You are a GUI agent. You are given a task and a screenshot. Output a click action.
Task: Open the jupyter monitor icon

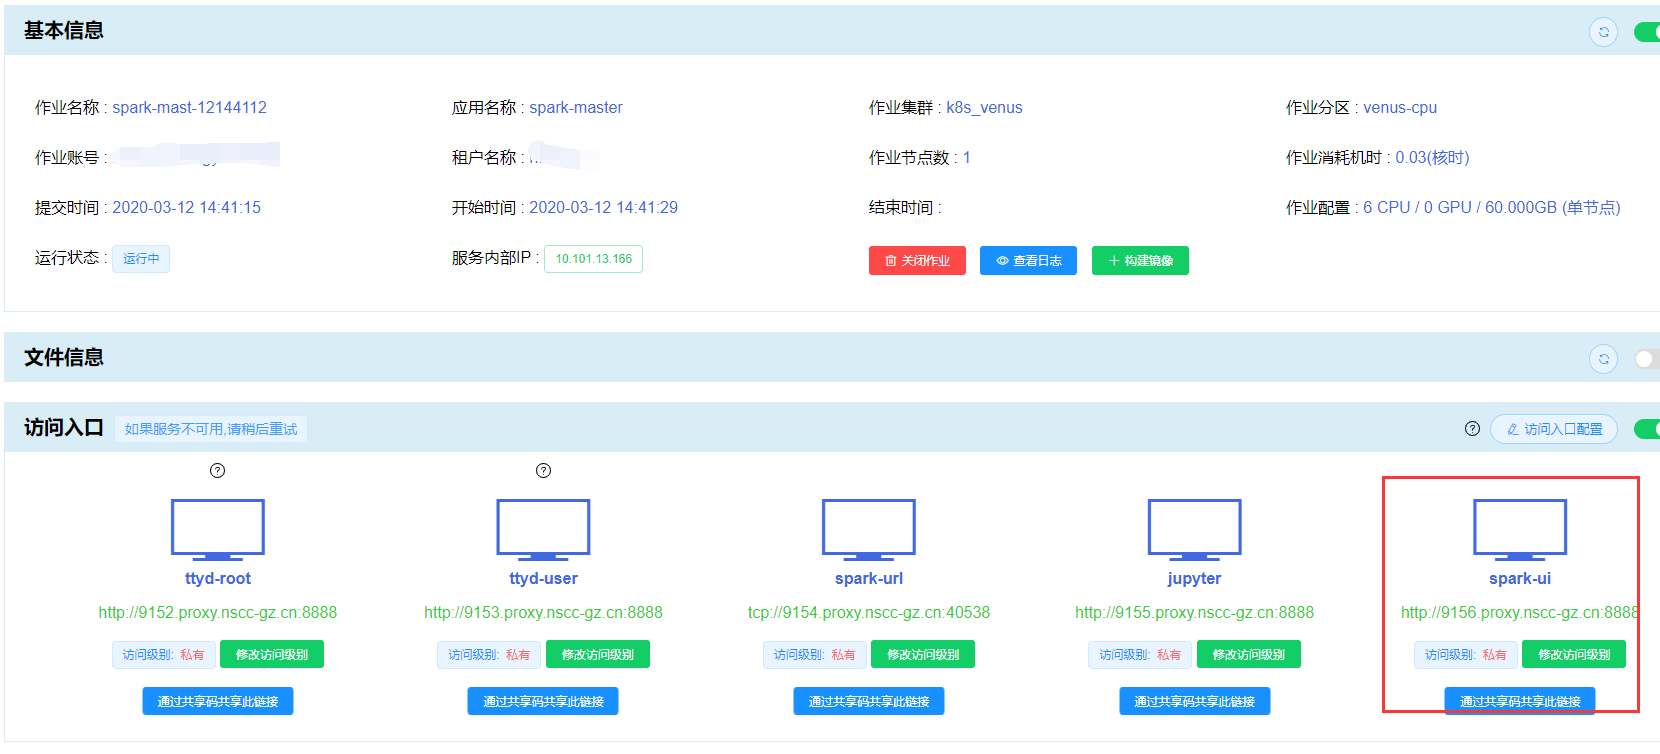[x=1194, y=528]
